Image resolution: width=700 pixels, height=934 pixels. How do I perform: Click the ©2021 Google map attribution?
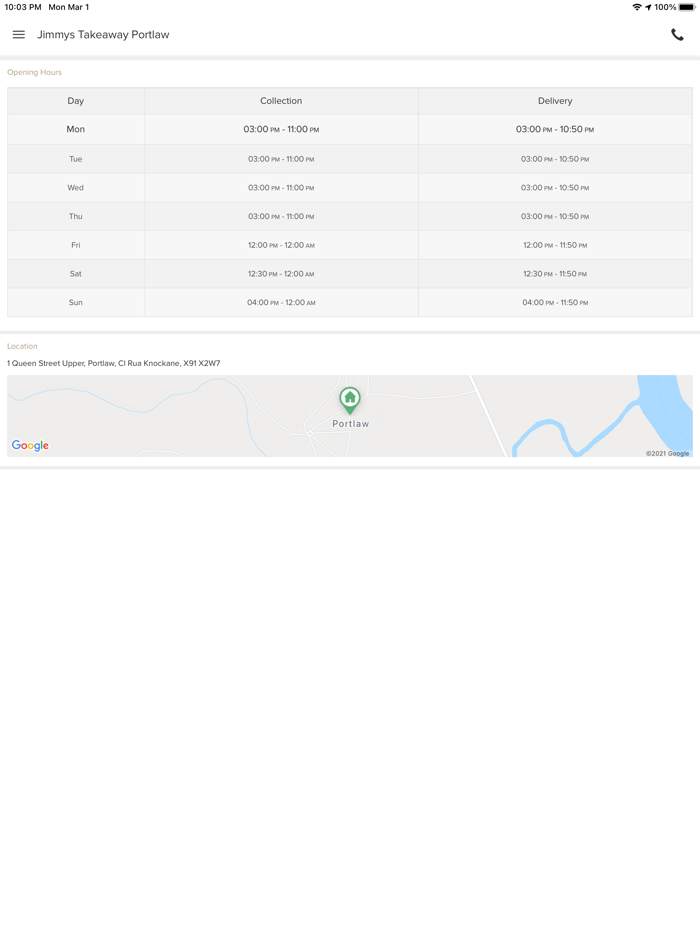(x=667, y=454)
